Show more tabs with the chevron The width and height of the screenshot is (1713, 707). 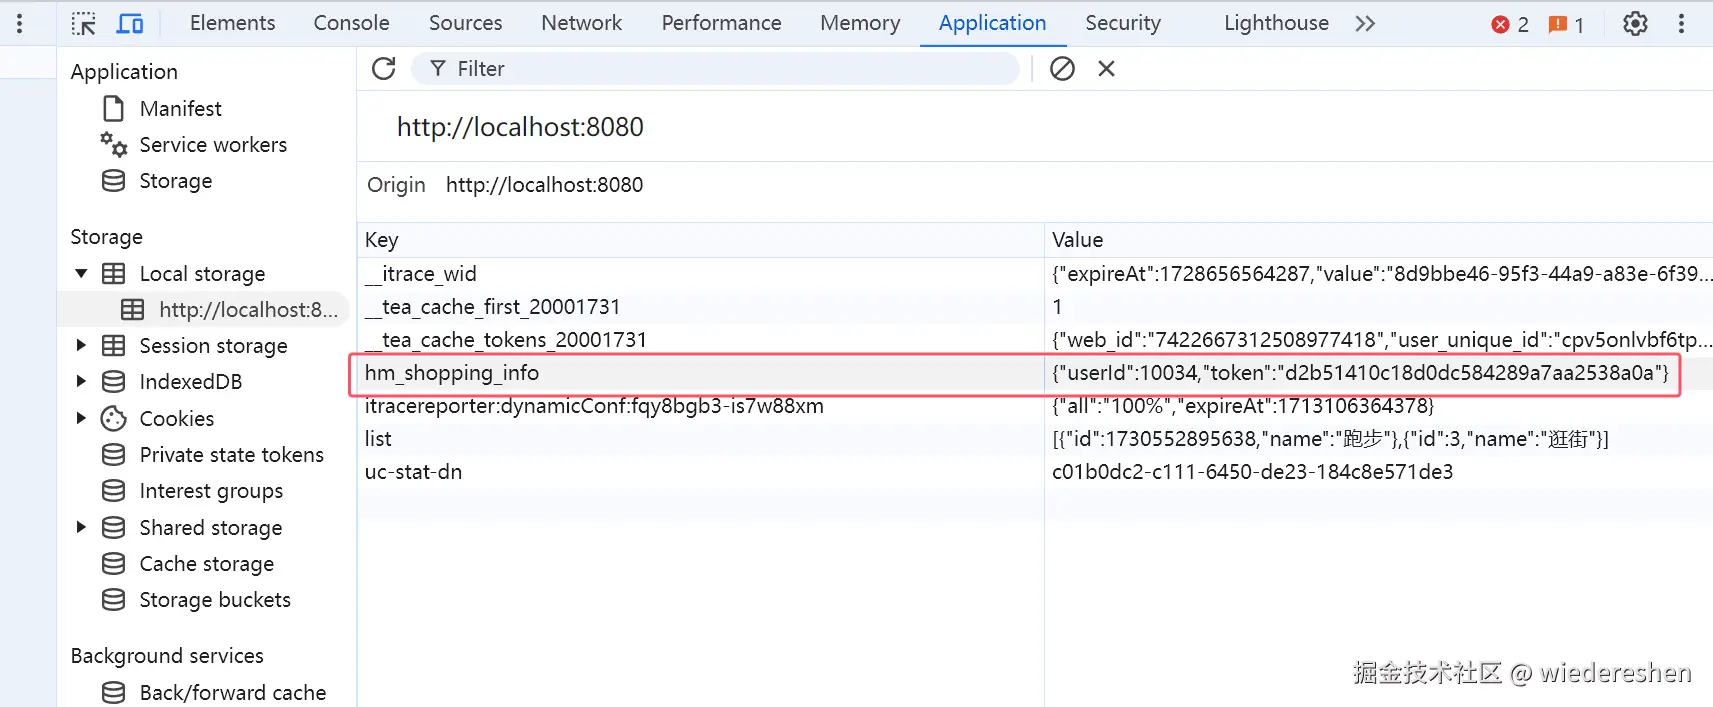click(1365, 23)
